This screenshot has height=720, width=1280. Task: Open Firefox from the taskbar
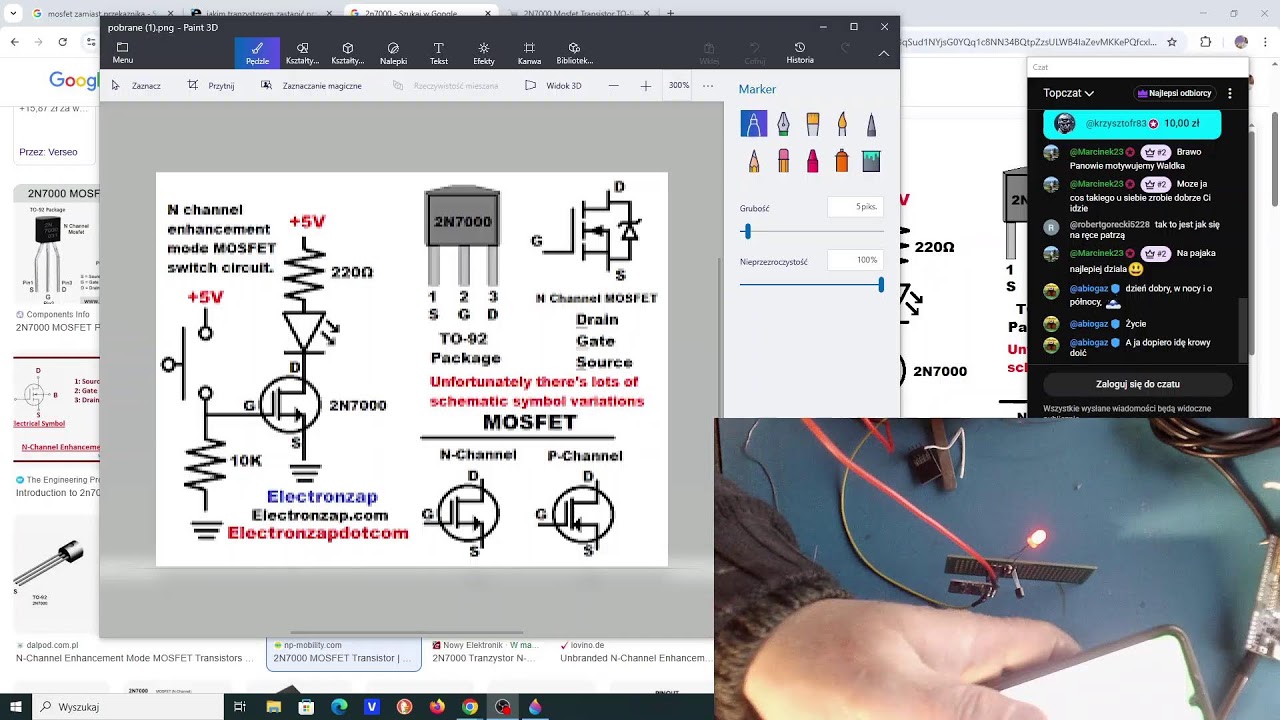[x=437, y=707]
